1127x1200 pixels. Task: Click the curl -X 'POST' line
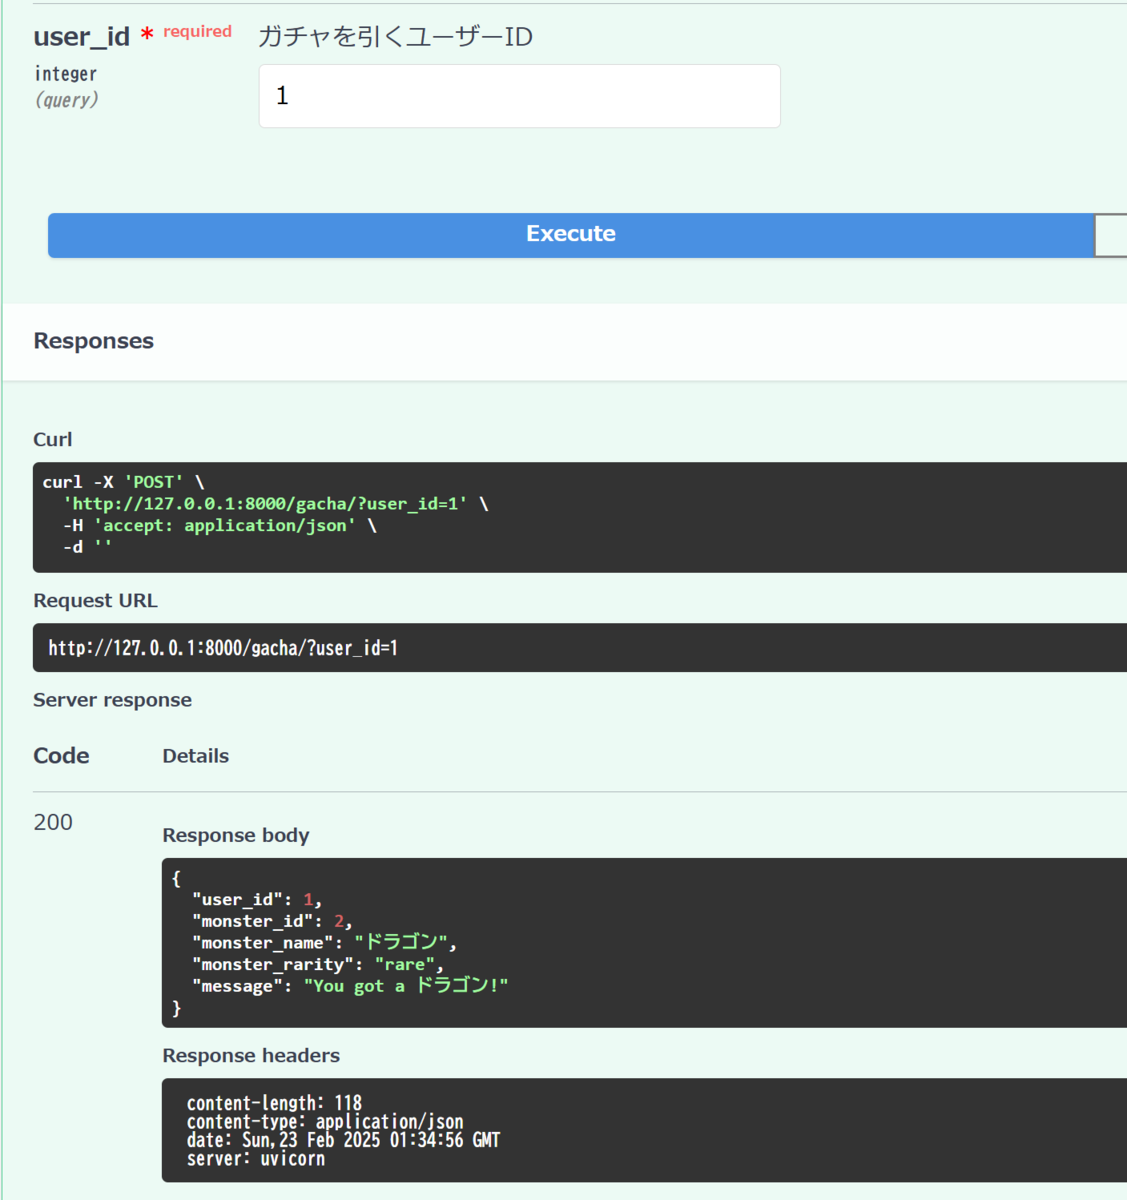[123, 482]
